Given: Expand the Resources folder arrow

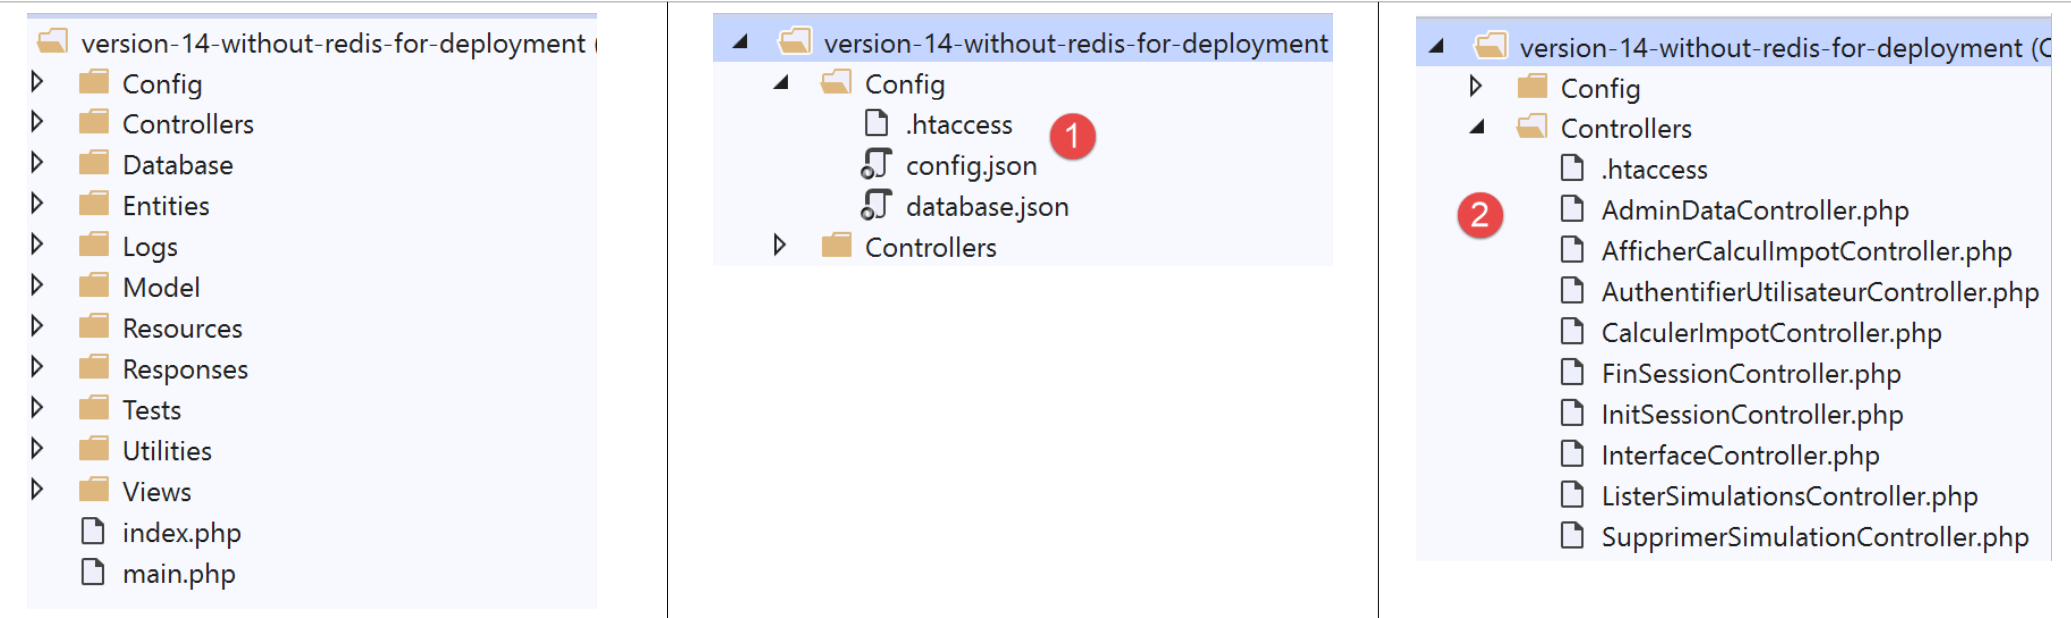Looking at the screenshot, I should point(38,327).
